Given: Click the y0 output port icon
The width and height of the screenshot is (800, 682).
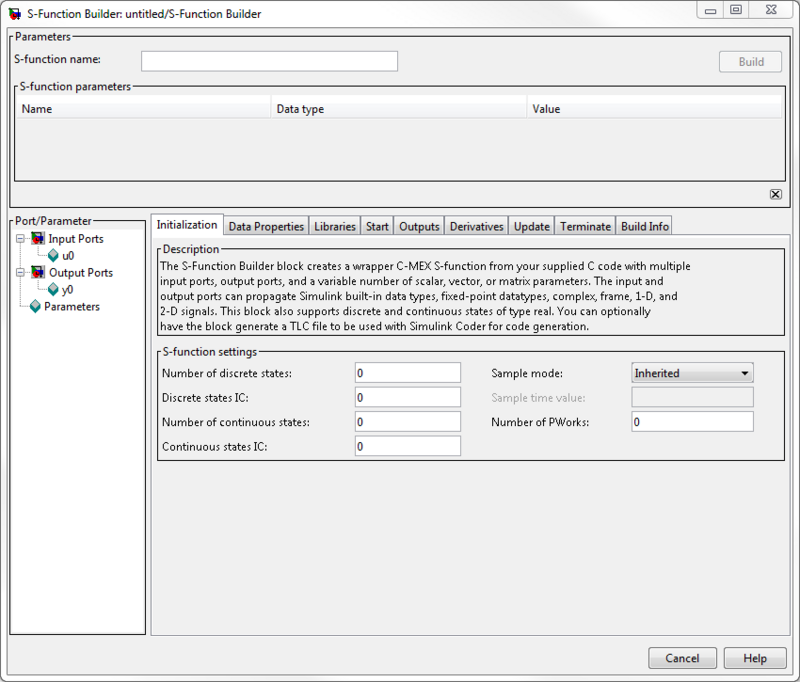Looking at the screenshot, I should pyautogui.click(x=53, y=290).
